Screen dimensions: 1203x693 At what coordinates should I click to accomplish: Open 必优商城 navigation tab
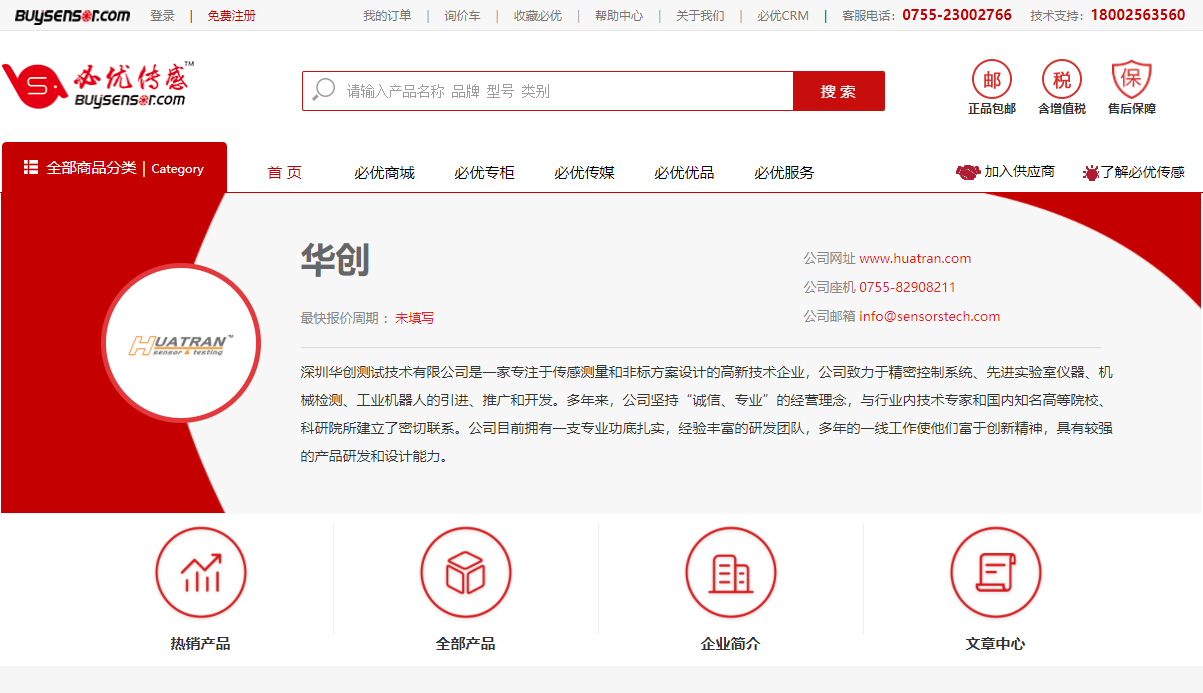point(384,172)
